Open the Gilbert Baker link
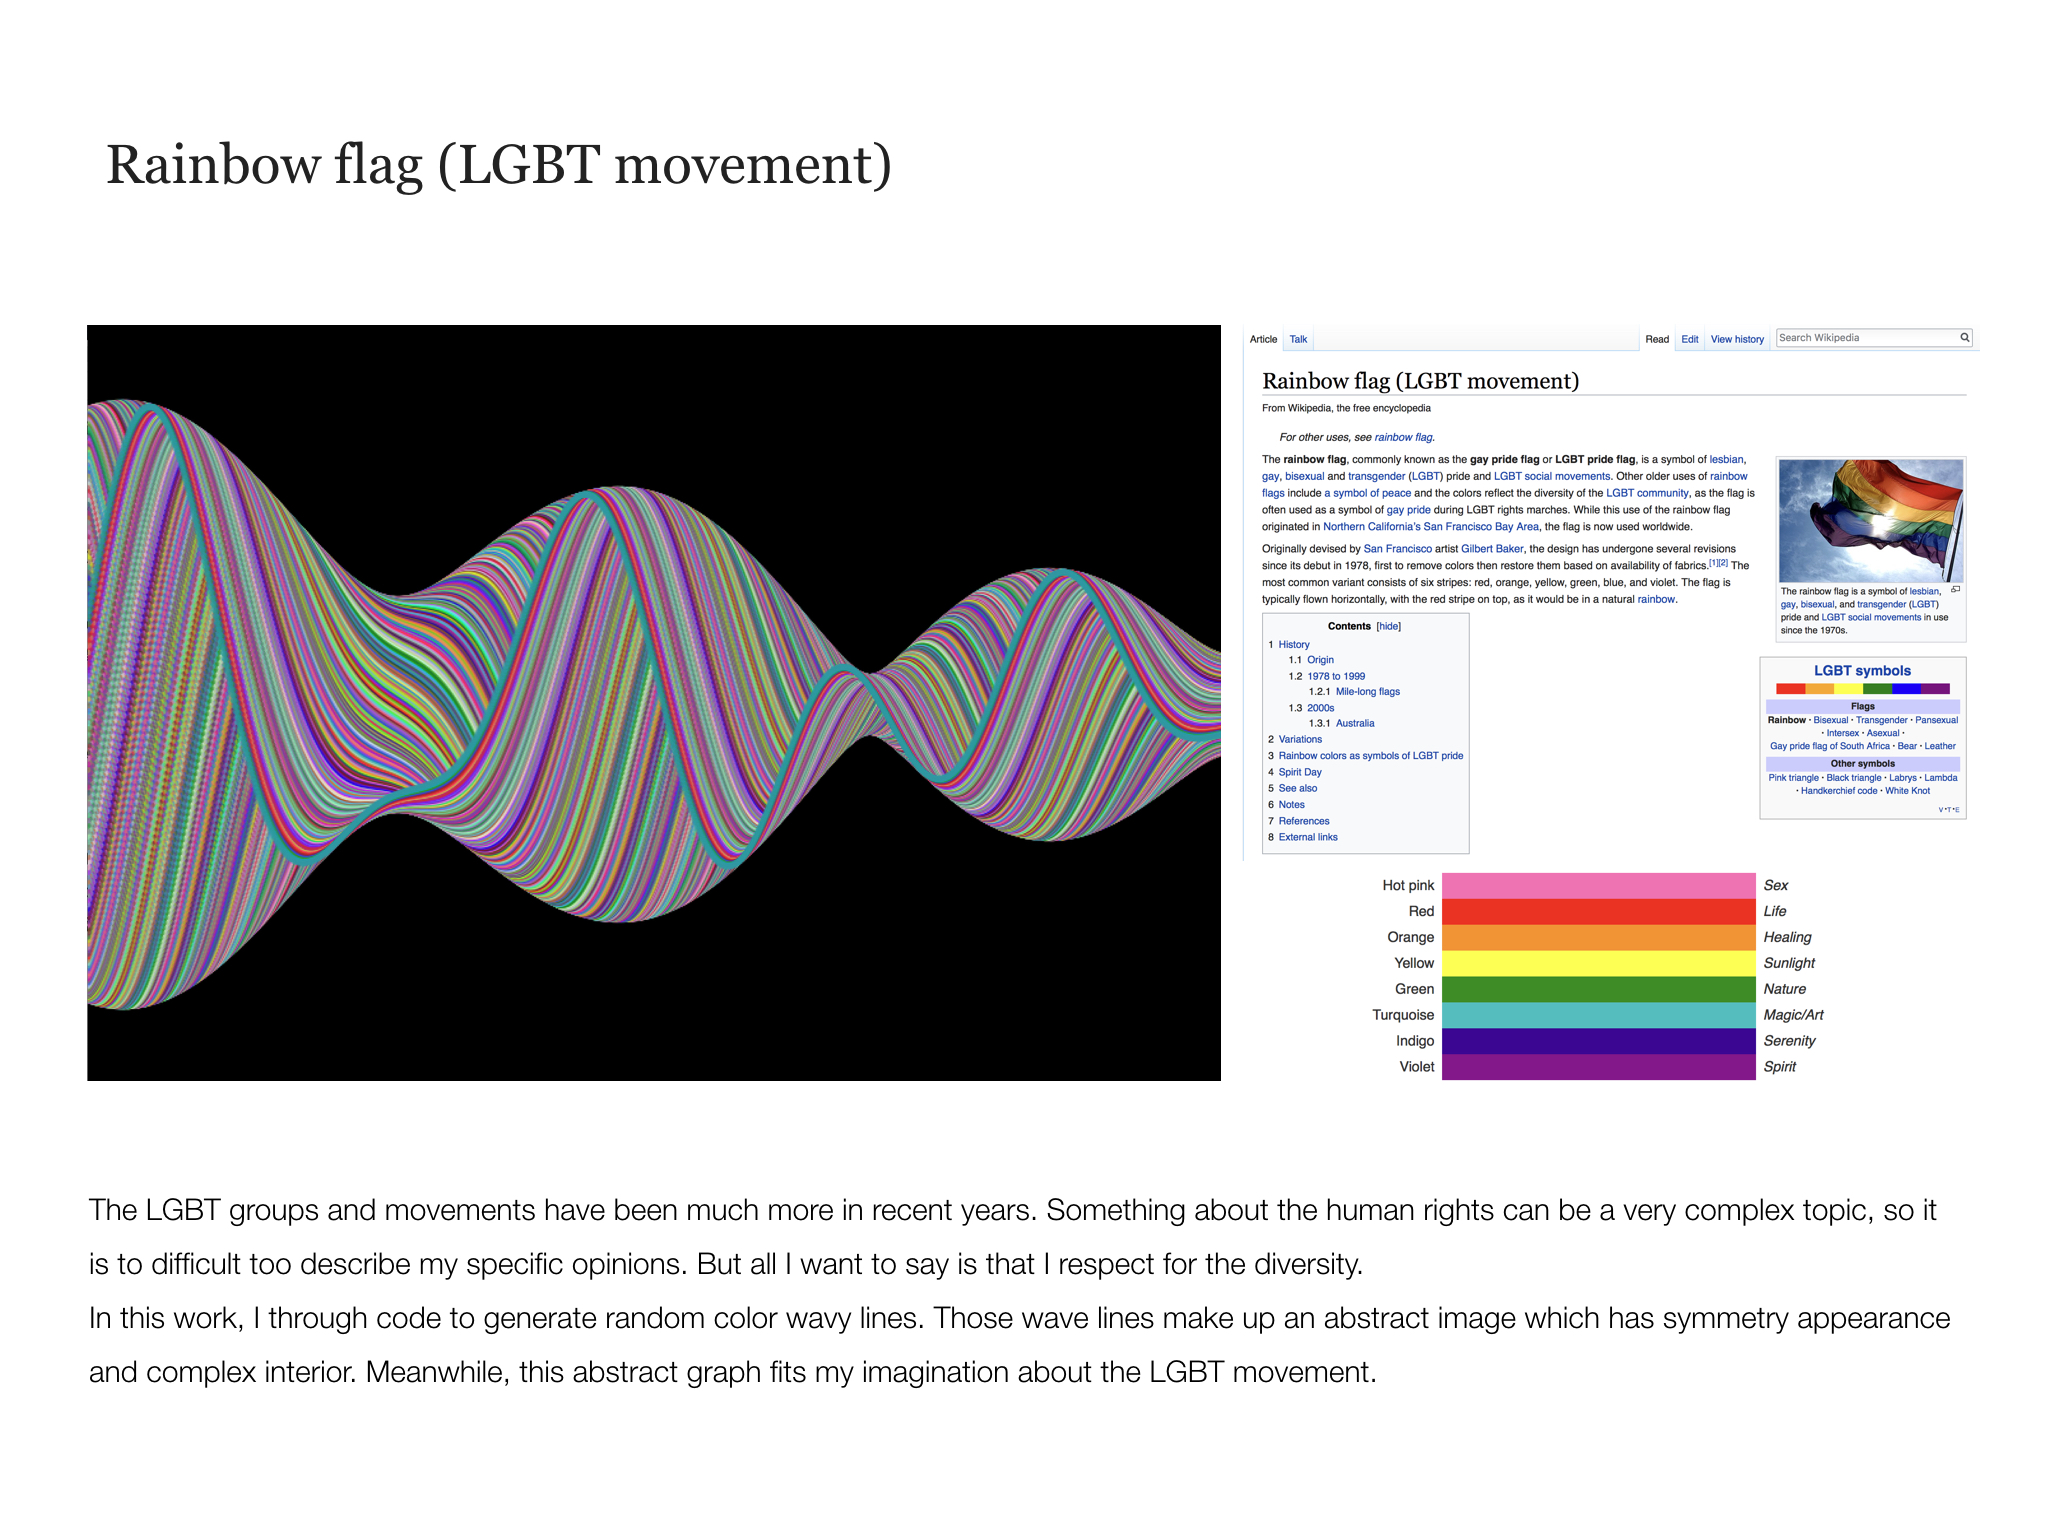The height and width of the screenshot is (1536, 2048). [x=1492, y=548]
